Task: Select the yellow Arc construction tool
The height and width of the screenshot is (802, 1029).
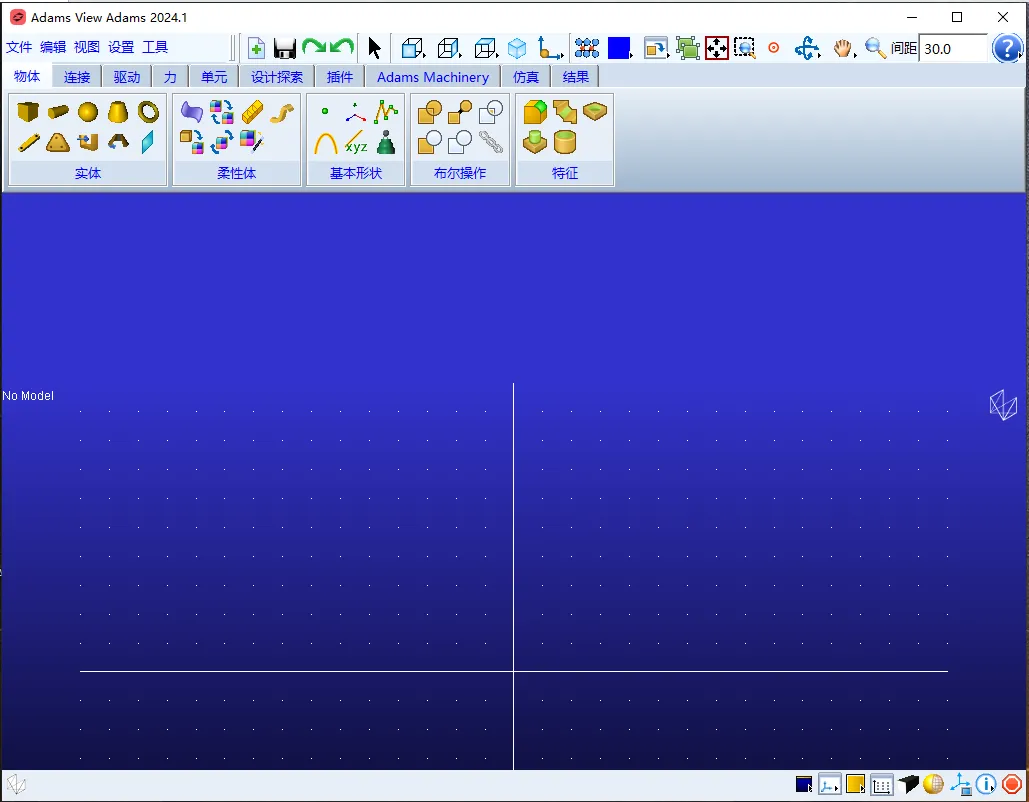Action: tap(326, 142)
